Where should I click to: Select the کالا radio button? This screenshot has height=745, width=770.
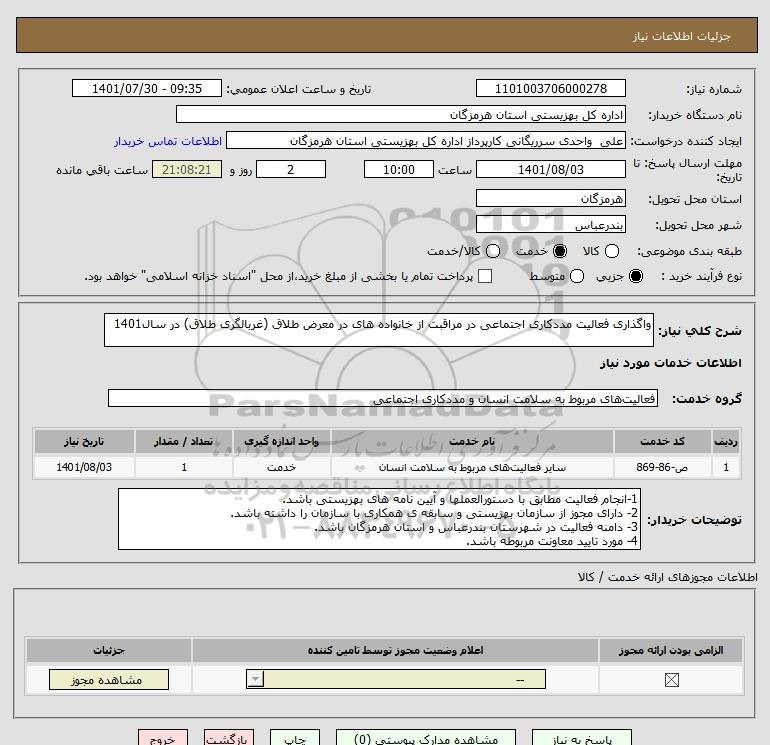tap(611, 251)
